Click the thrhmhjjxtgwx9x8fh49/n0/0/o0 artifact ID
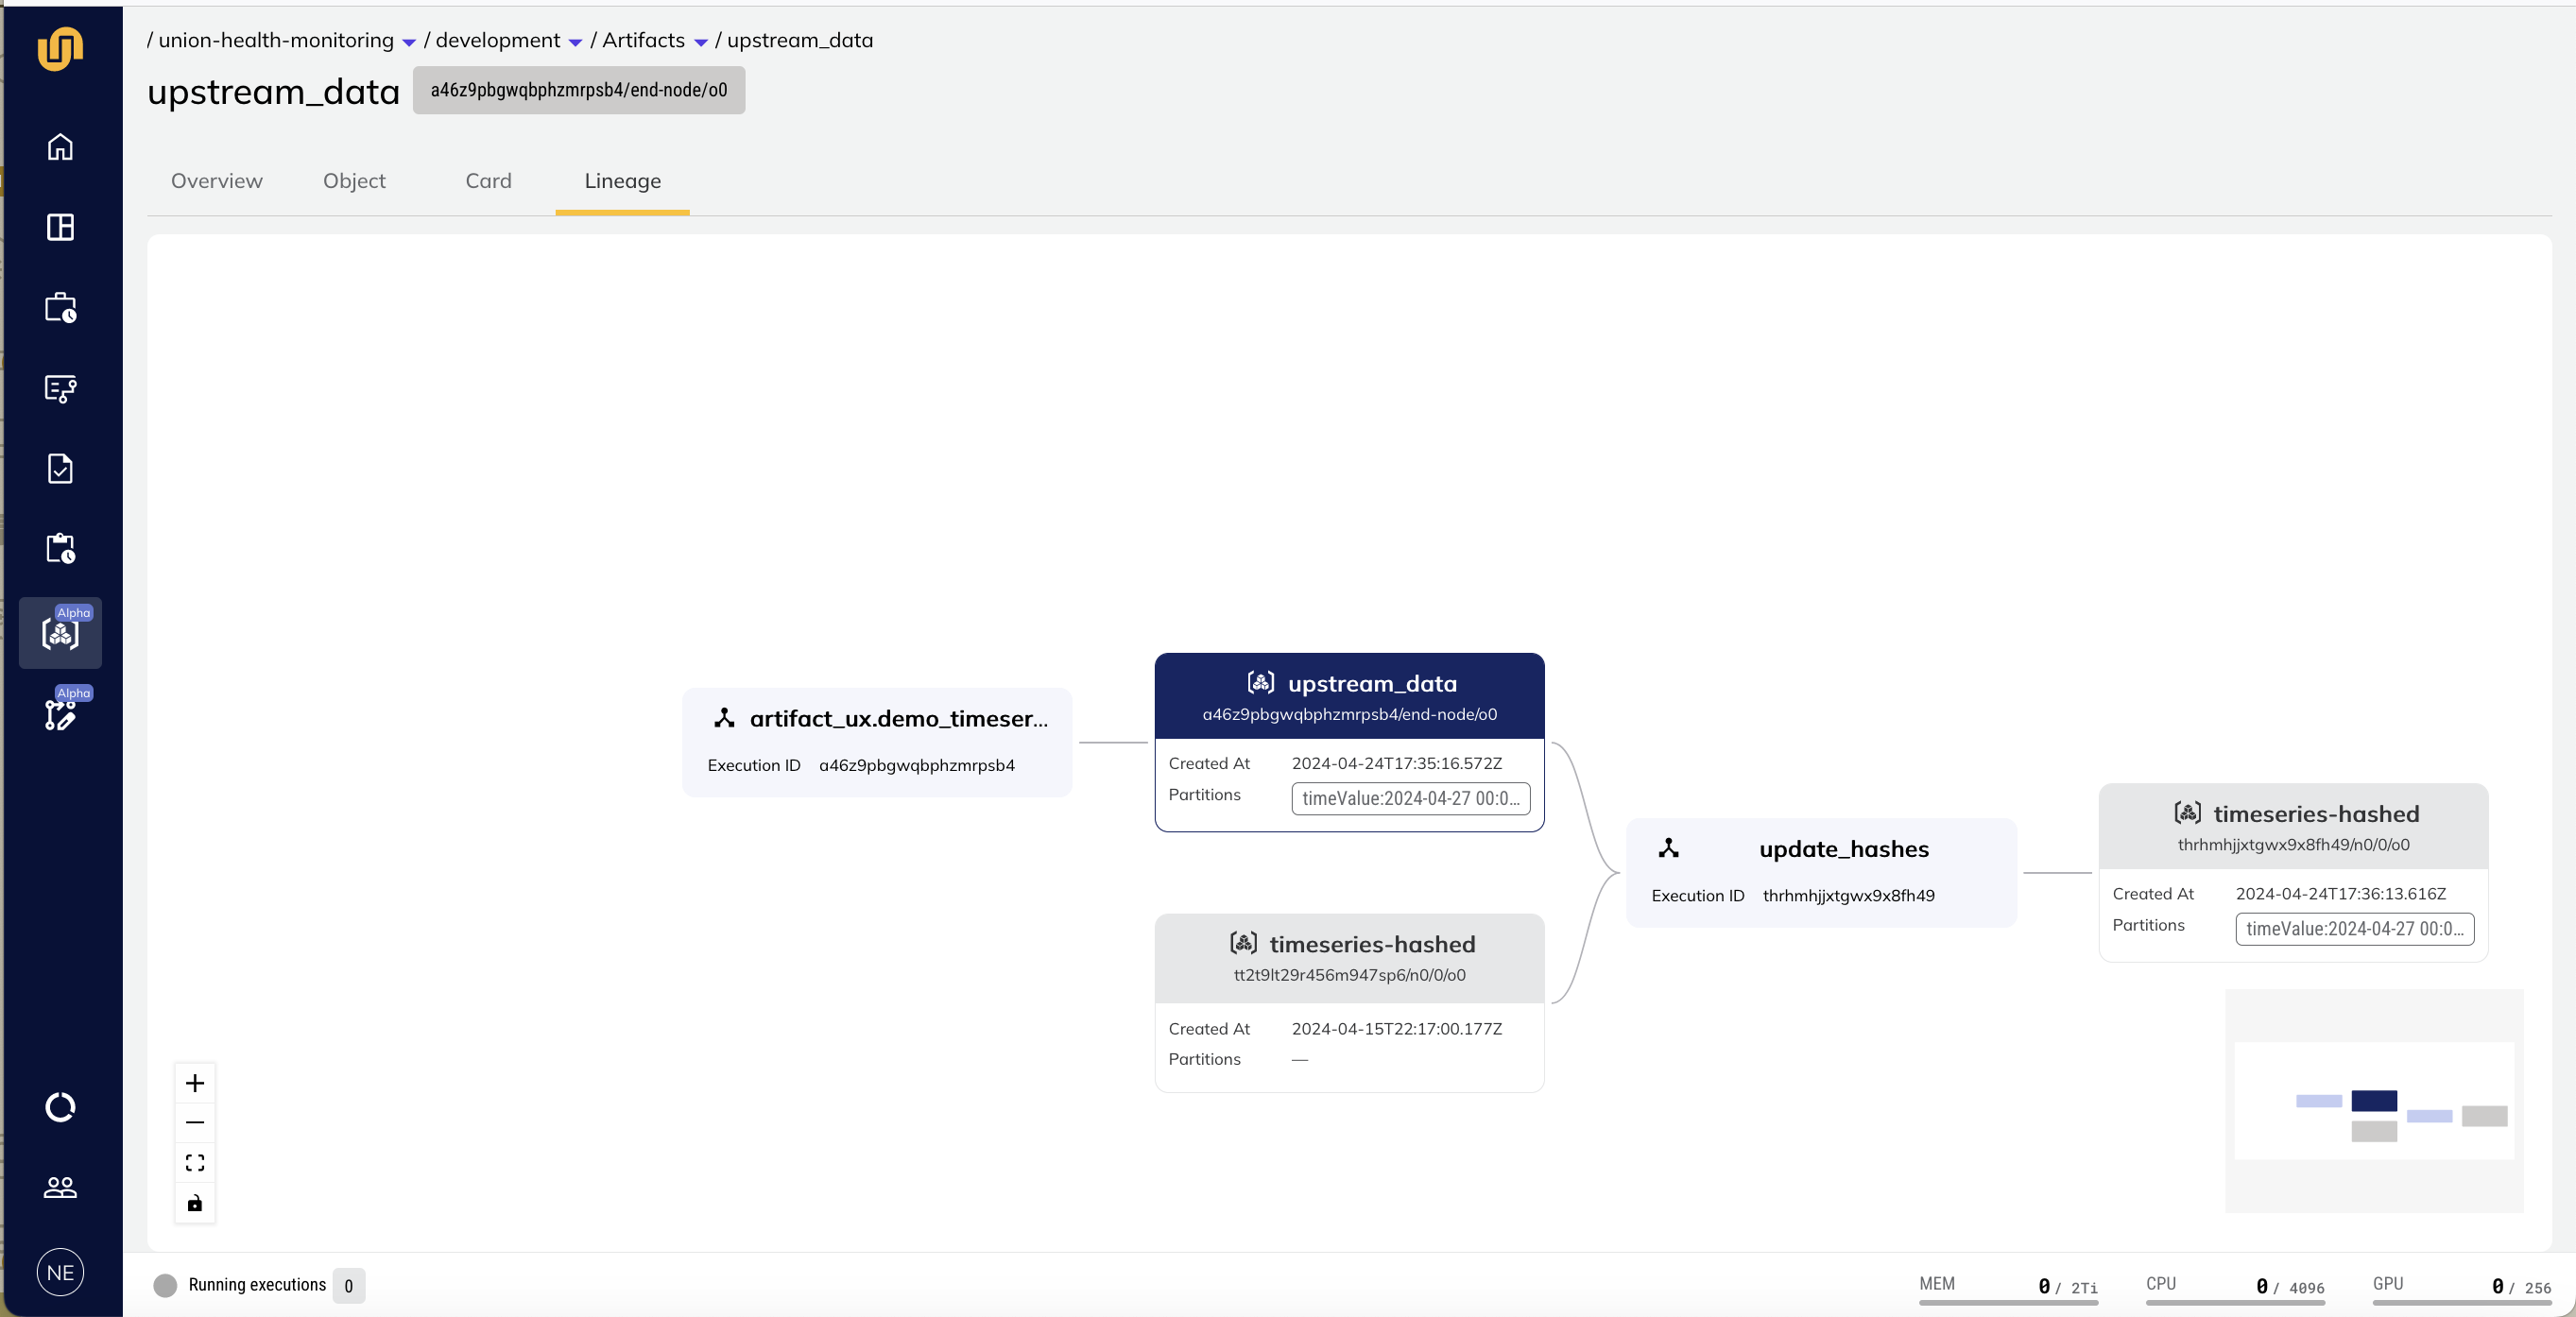2576x1317 pixels. pyautogui.click(x=2293, y=844)
